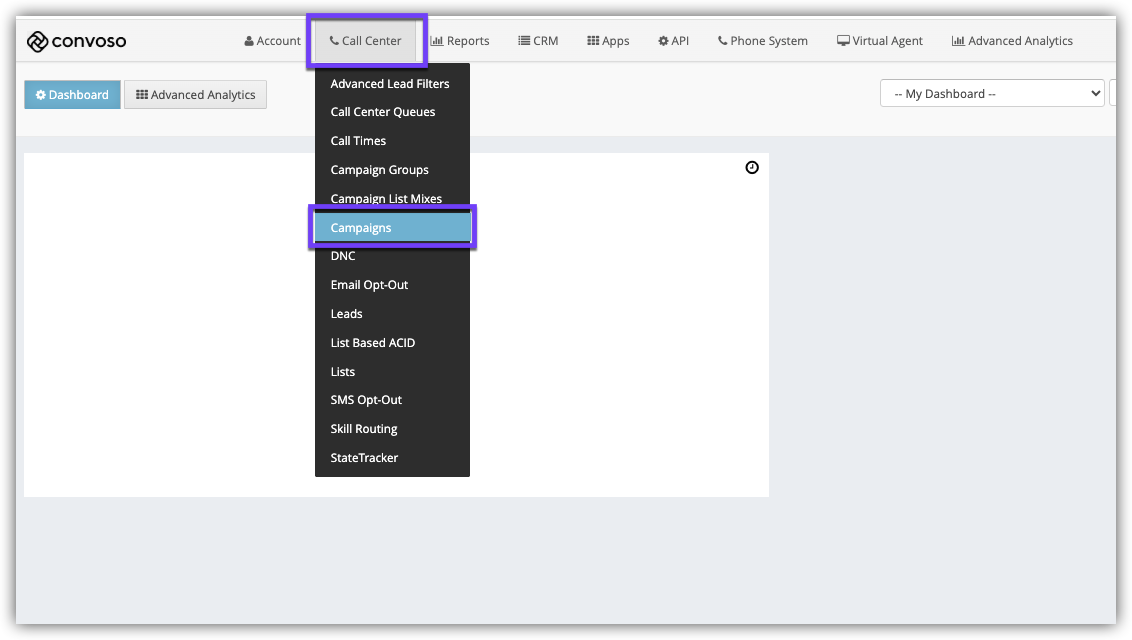This screenshot has width=1132, height=640.
Task: Select Campaign Groups entry
Action: point(392,170)
